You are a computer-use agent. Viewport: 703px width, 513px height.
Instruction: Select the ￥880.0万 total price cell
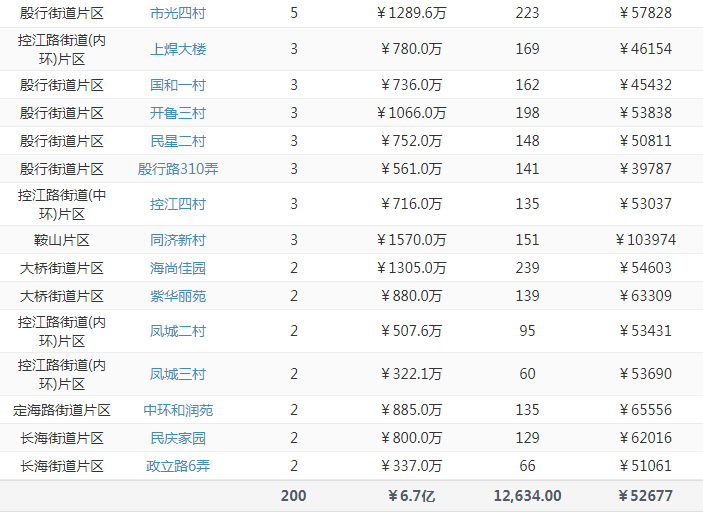point(411,296)
